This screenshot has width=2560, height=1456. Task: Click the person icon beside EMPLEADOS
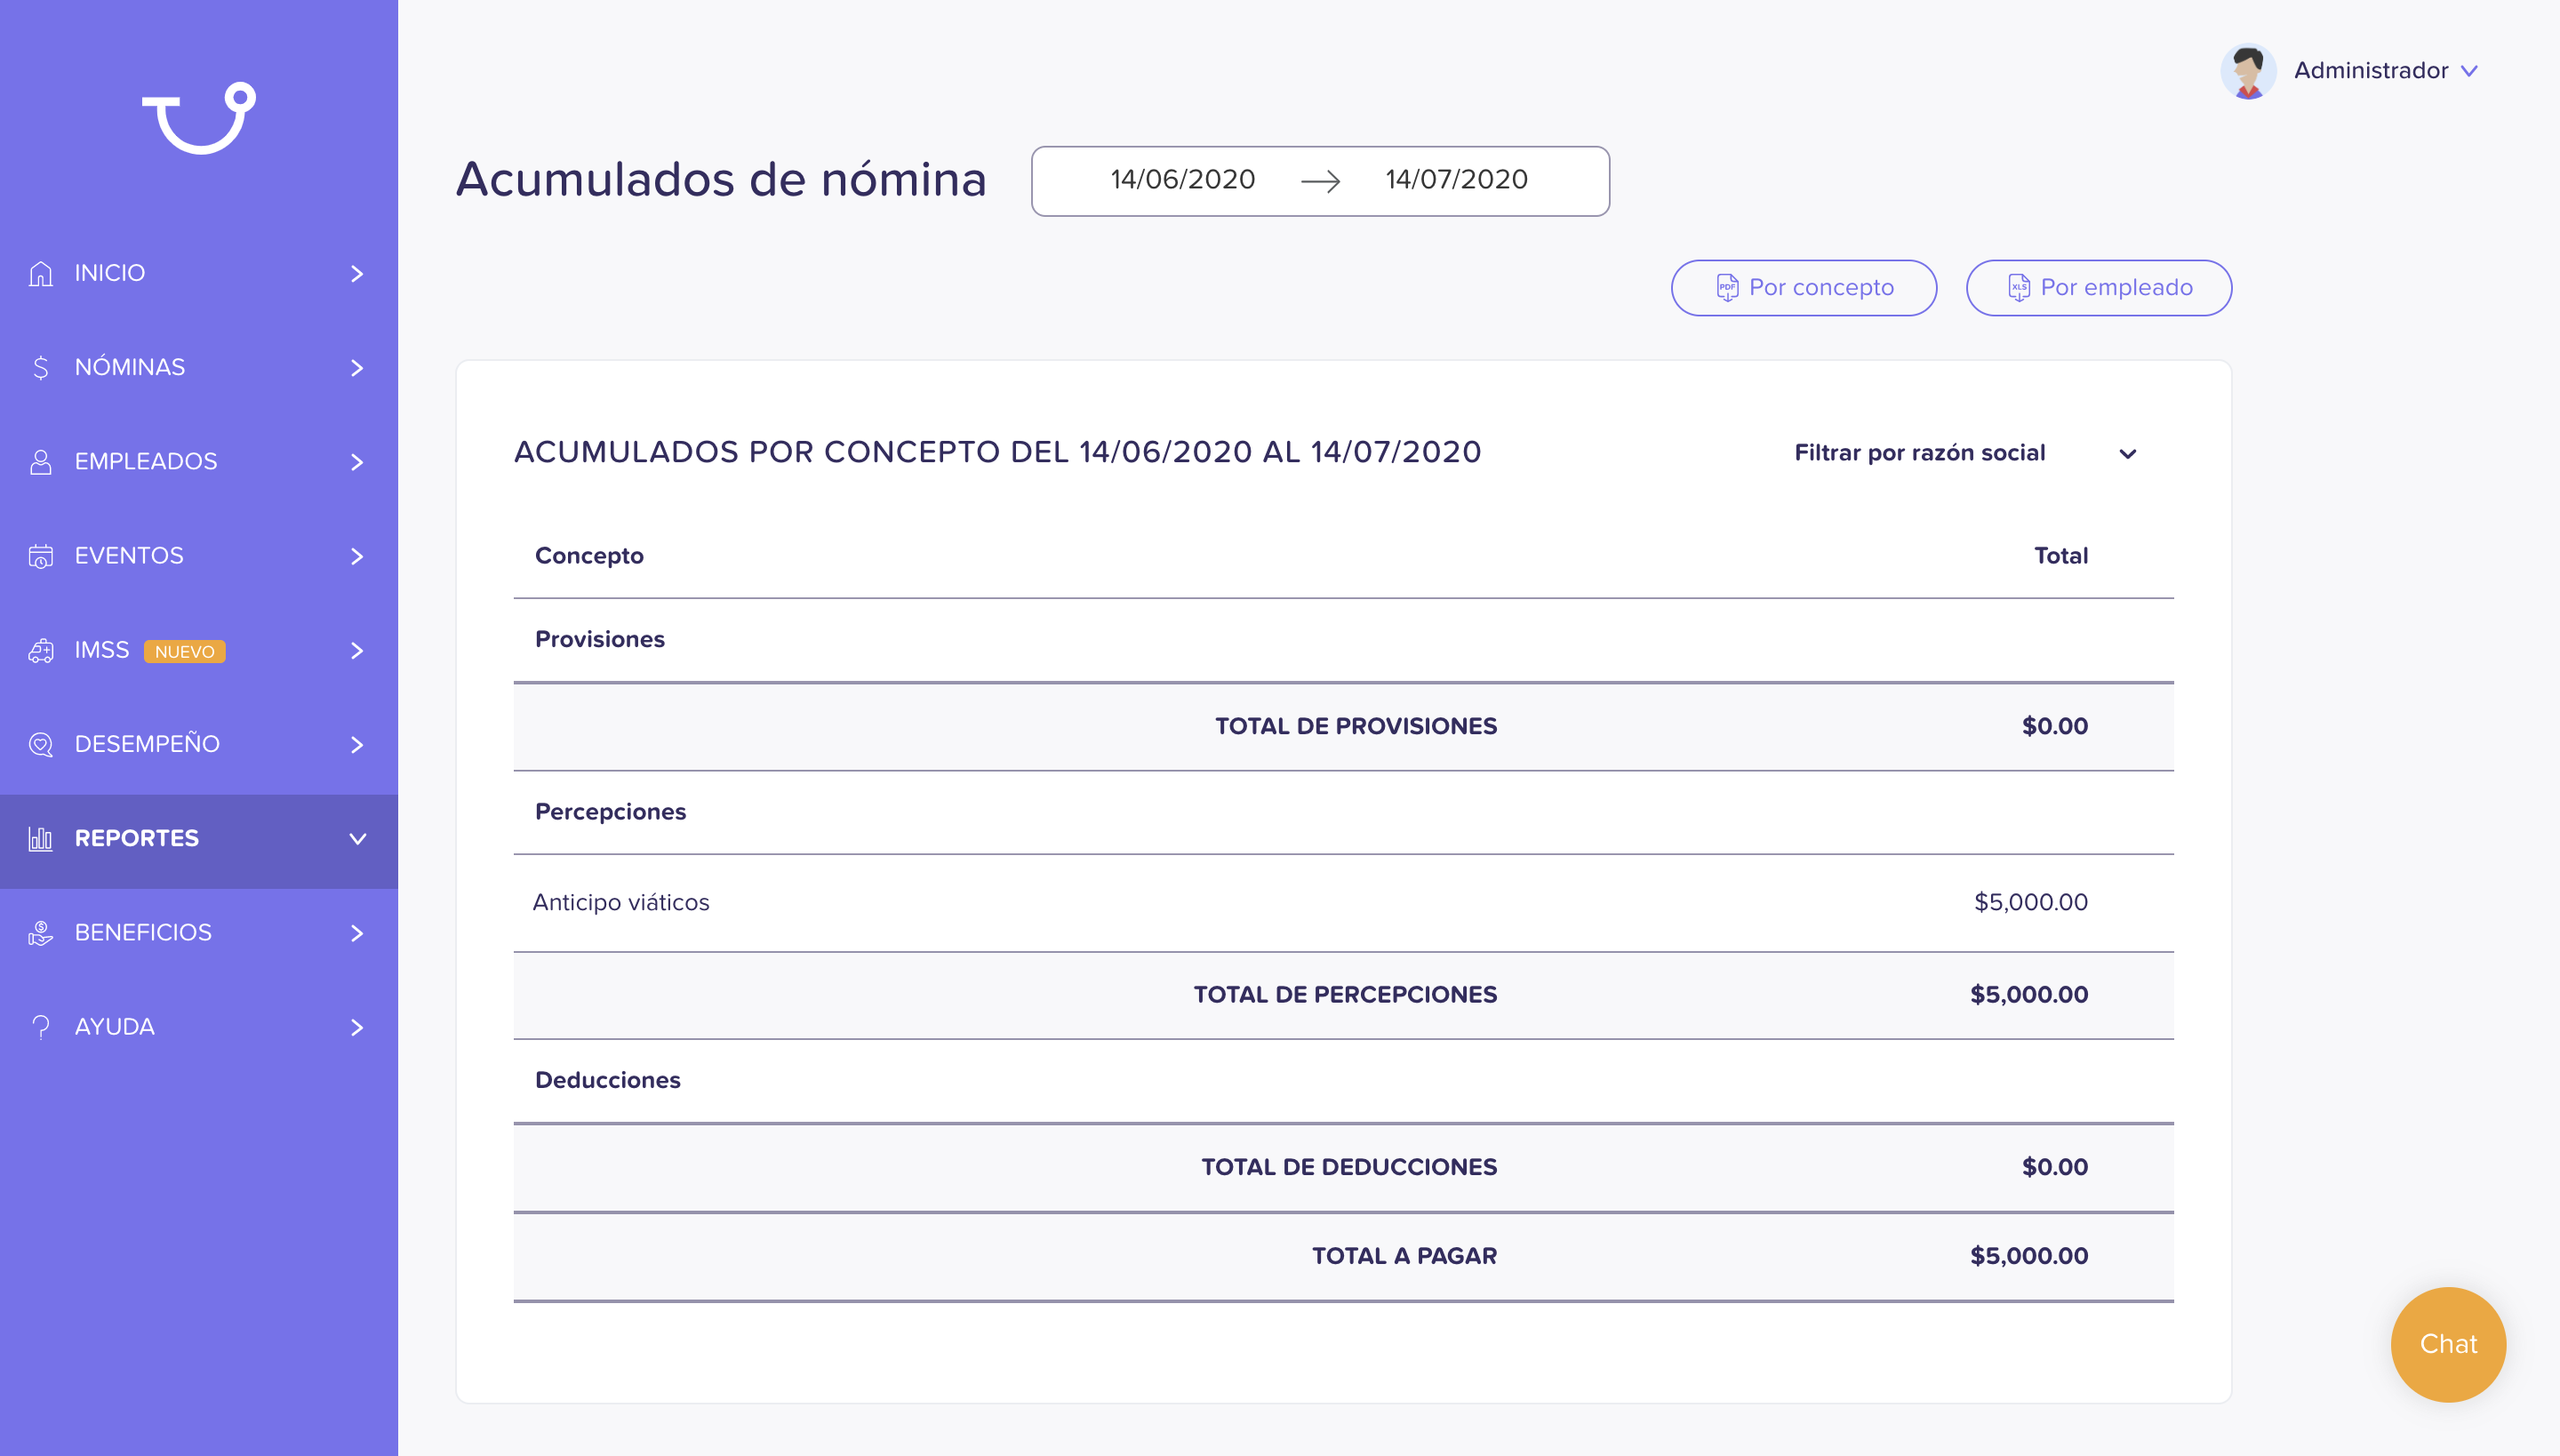41,461
